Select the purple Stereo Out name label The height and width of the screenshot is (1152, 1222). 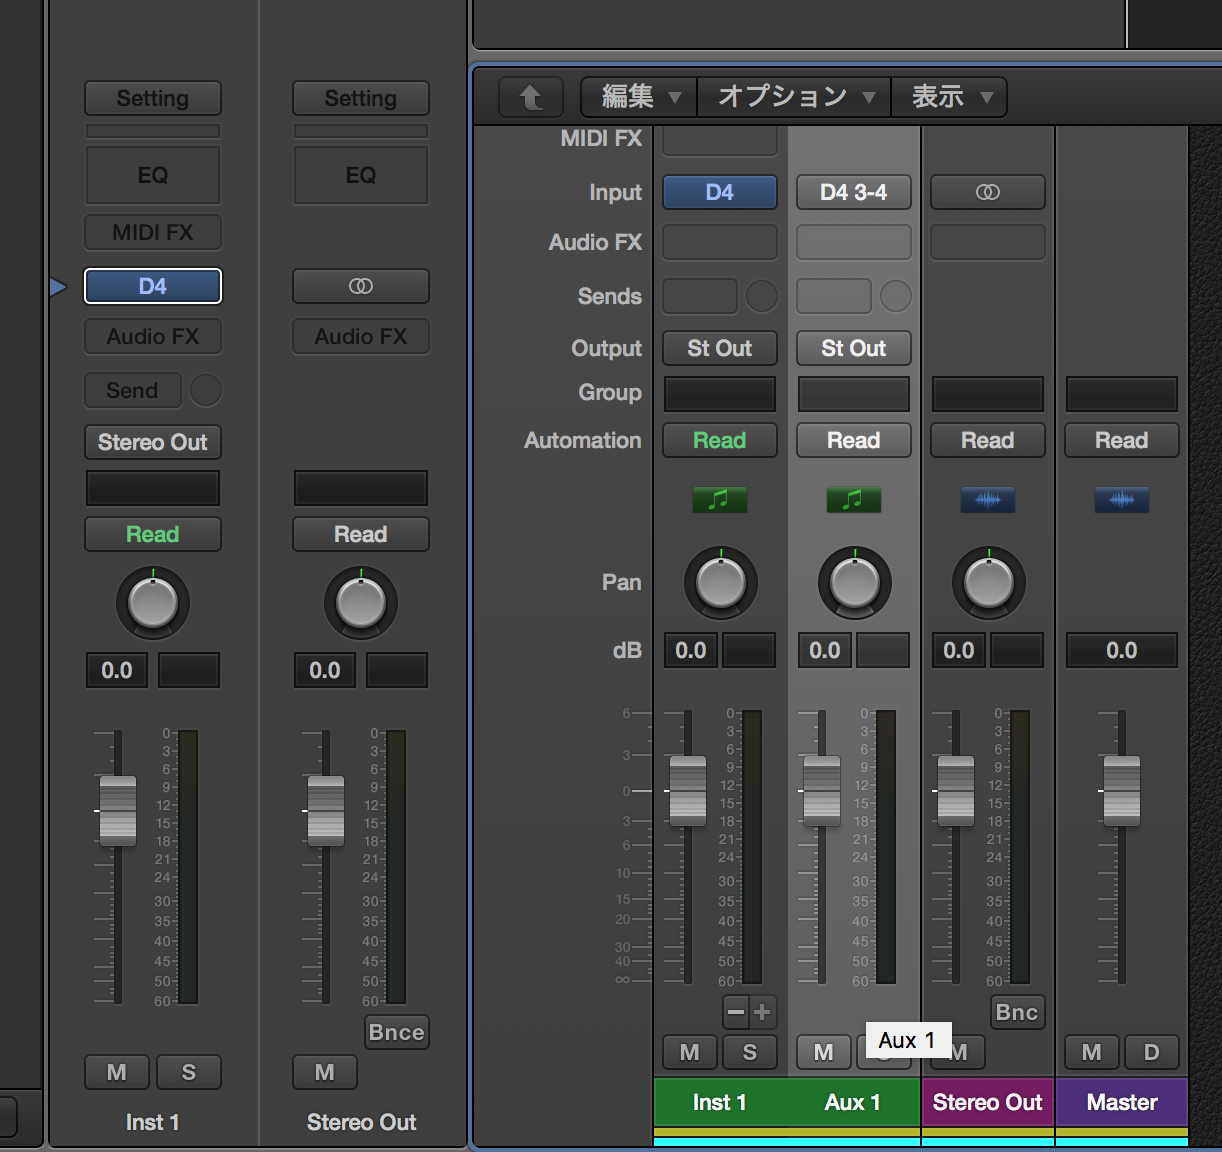[x=987, y=1102]
